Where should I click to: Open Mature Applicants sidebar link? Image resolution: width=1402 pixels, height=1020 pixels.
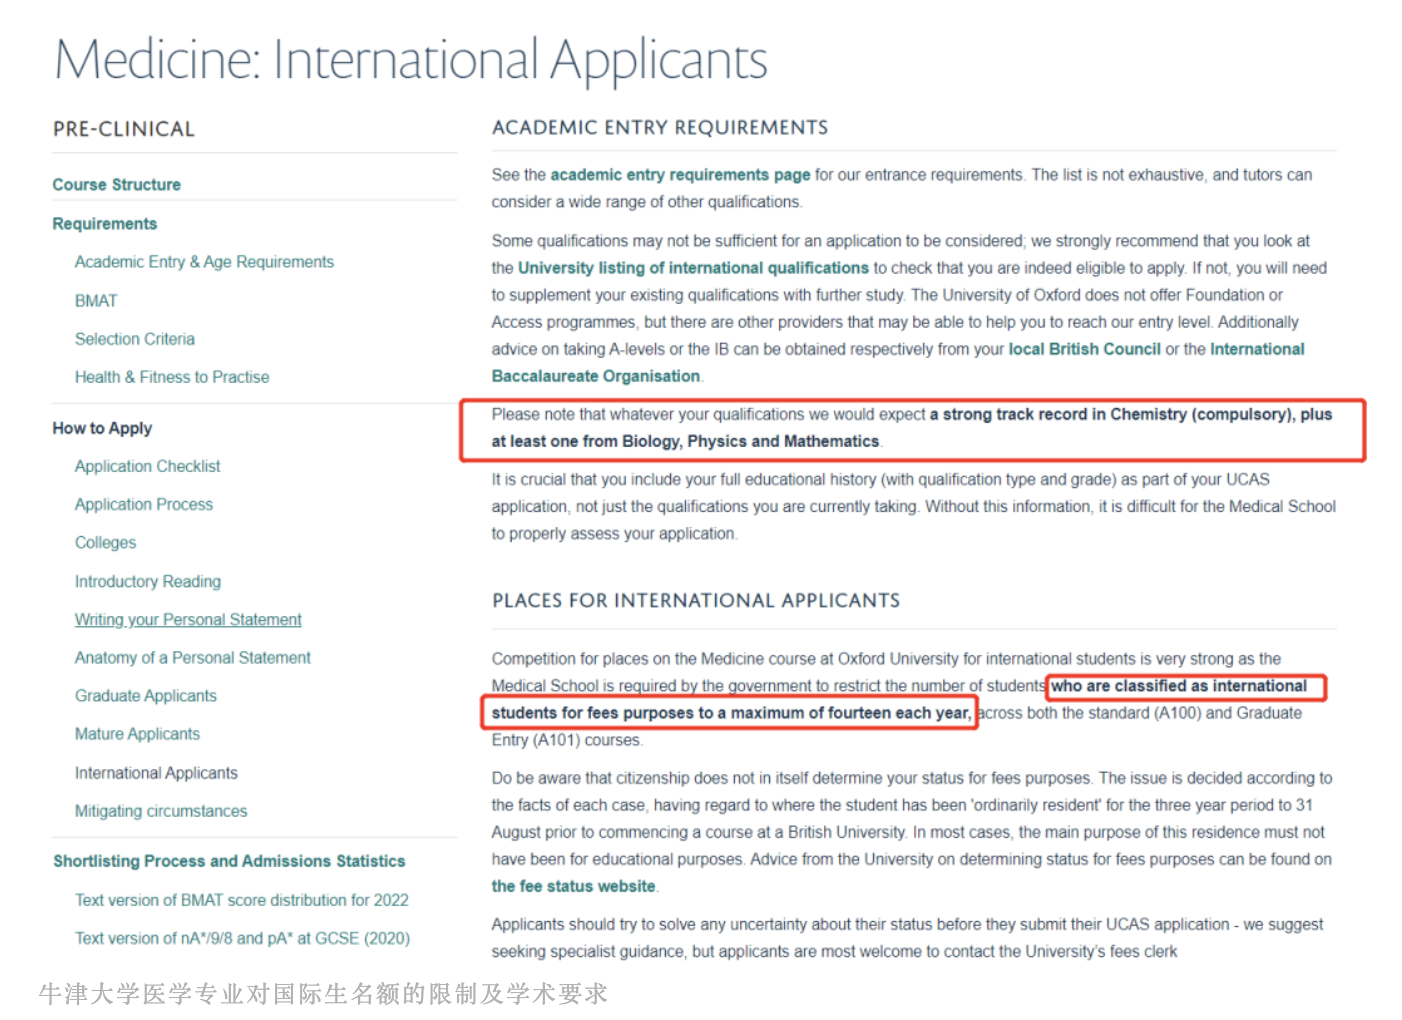coord(137,734)
